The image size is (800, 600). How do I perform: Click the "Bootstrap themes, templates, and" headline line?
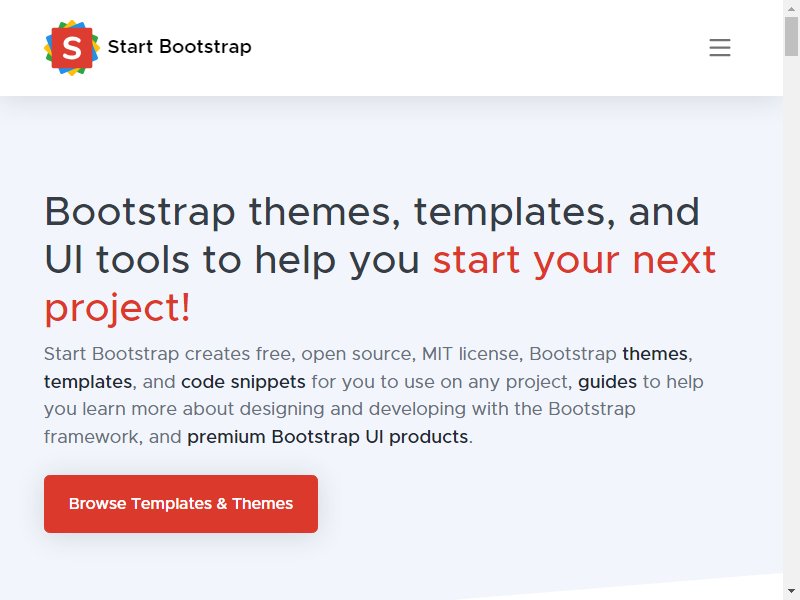pos(372,212)
